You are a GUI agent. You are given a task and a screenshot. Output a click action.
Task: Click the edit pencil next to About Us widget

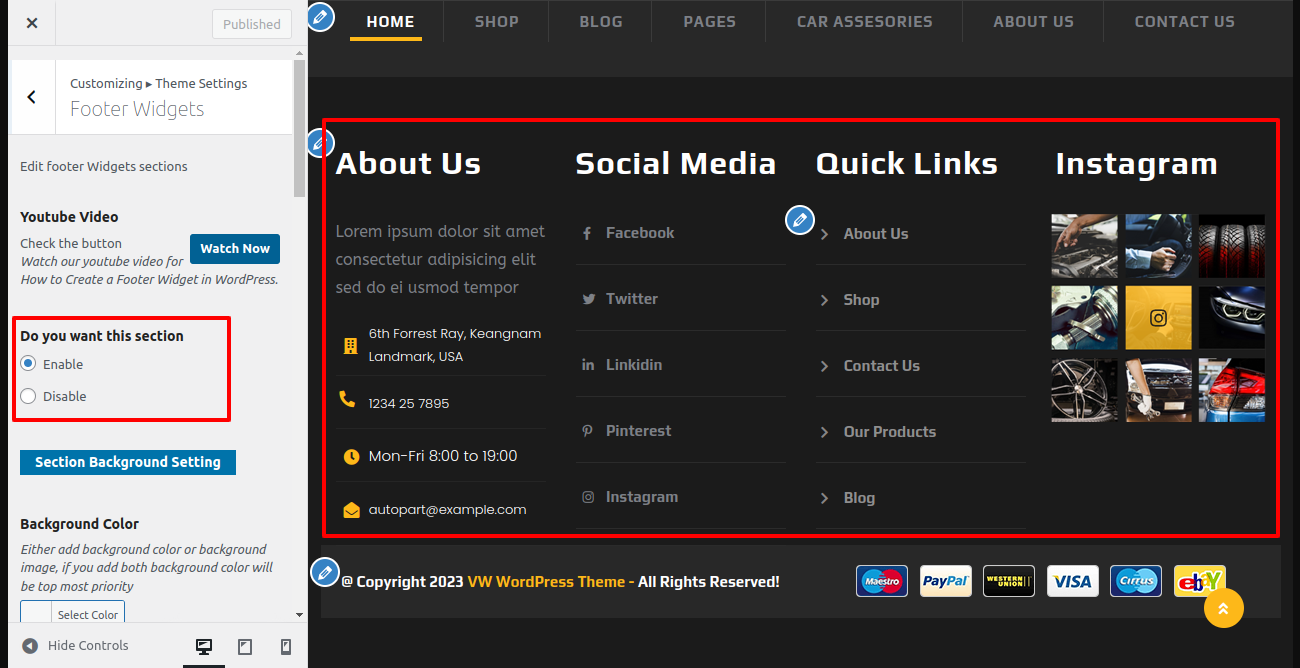point(320,143)
